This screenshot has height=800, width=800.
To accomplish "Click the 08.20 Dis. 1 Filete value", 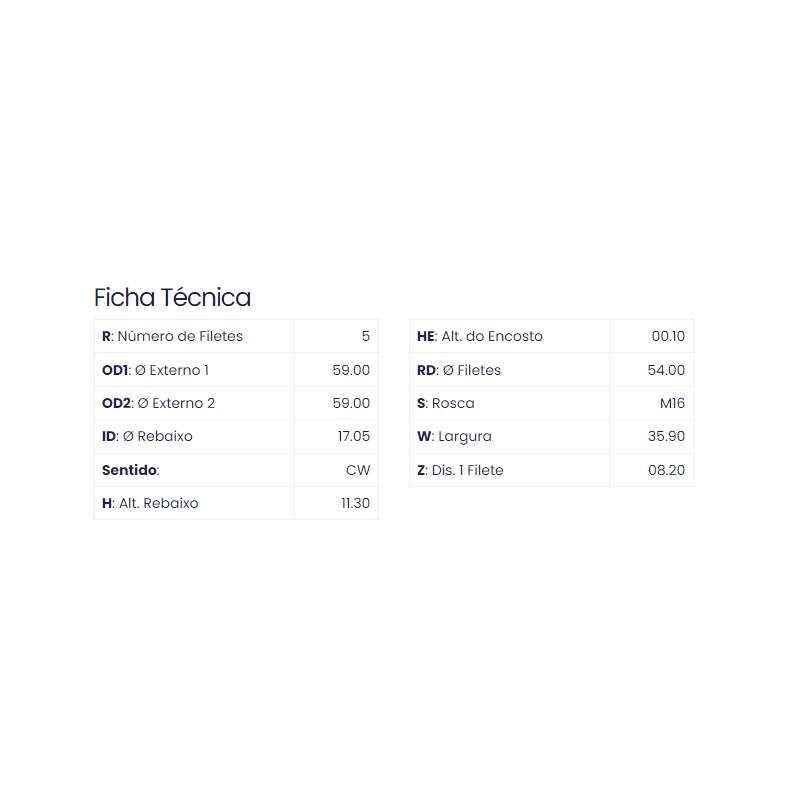I will coord(666,470).
